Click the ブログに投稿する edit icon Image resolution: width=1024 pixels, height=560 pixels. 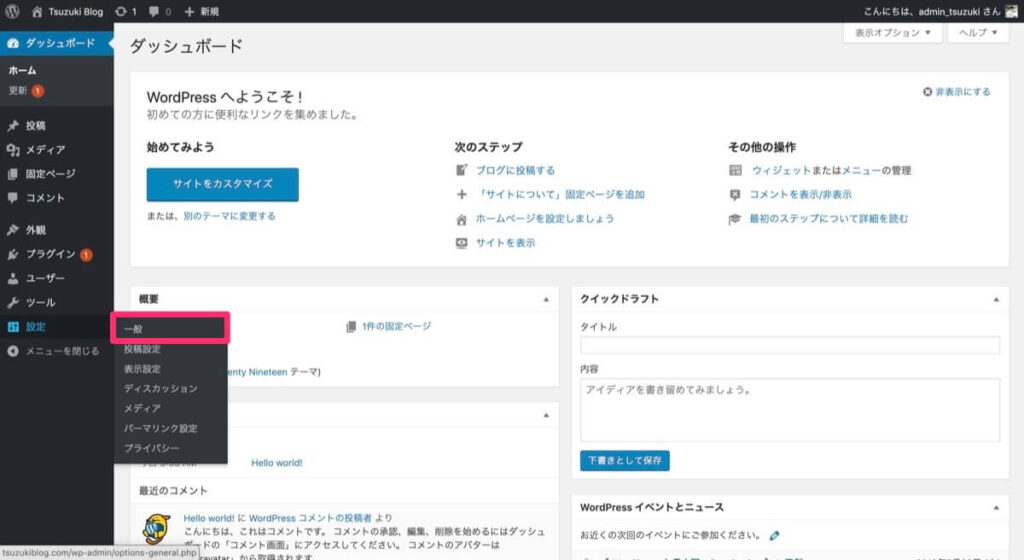pyautogui.click(x=461, y=170)
